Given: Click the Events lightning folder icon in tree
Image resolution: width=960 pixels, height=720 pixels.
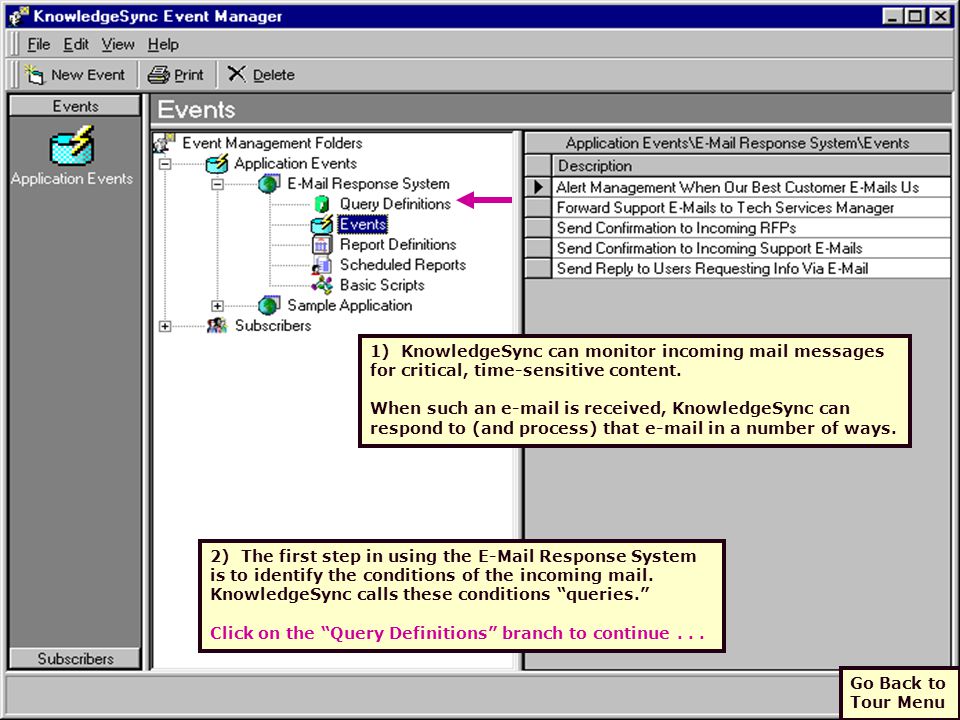Looking at the screenshot, I should coord(322,224).
